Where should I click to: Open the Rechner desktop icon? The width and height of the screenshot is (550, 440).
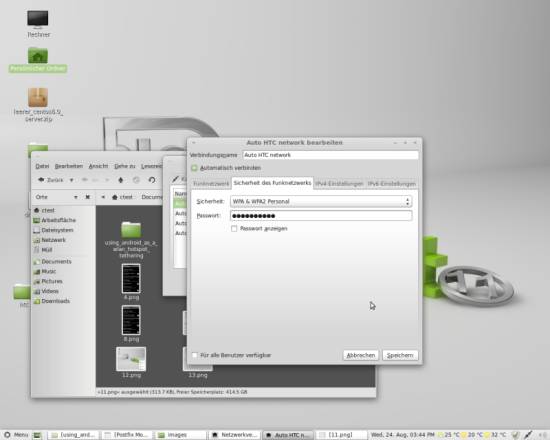[38, 24]
